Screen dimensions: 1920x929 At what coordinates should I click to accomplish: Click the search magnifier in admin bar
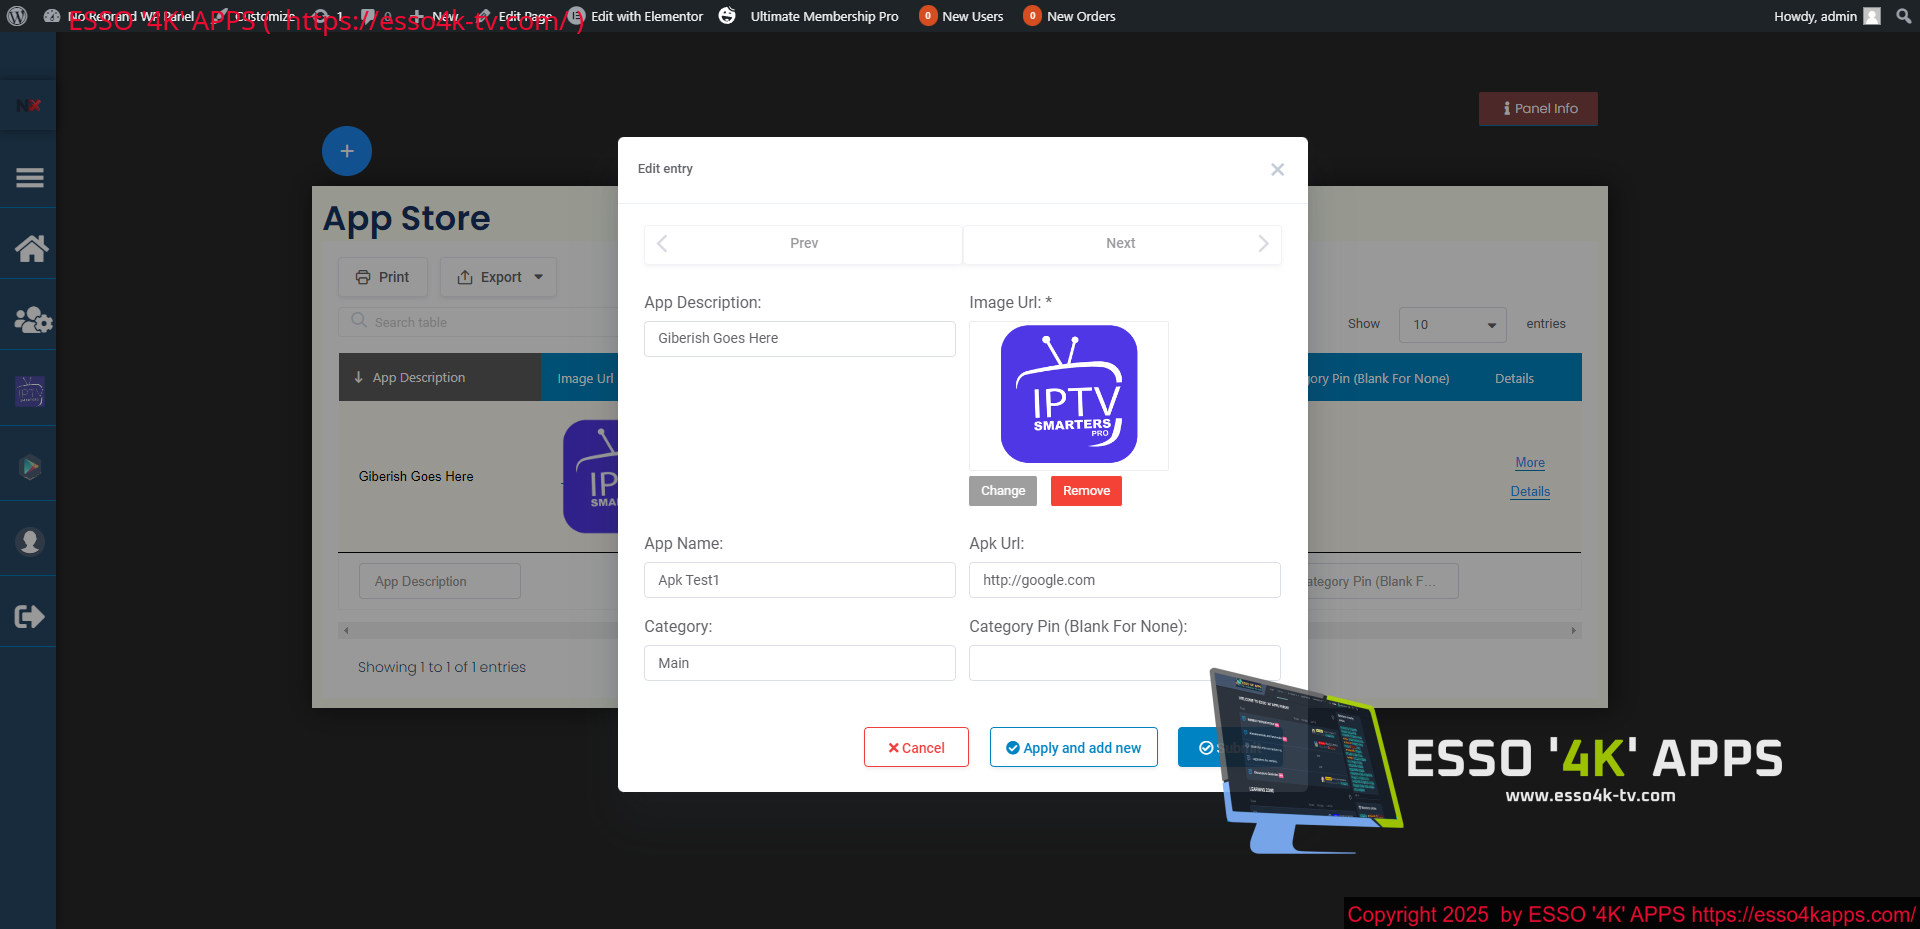coord(1903,16)
